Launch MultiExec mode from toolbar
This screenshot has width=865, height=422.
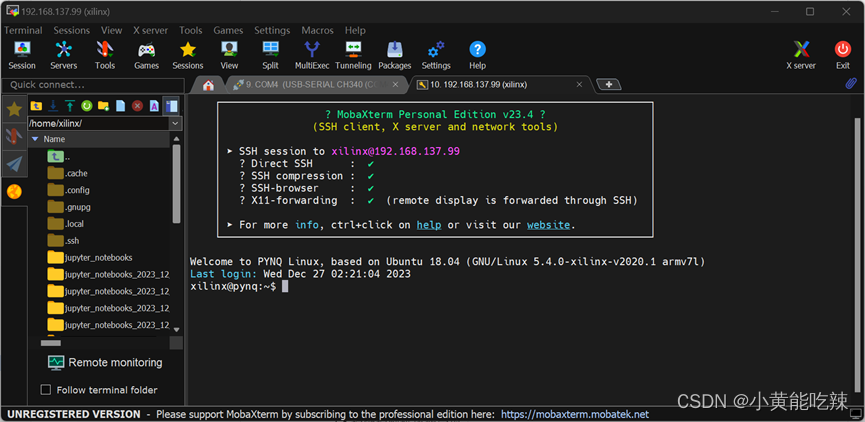(x=312, y=56)
